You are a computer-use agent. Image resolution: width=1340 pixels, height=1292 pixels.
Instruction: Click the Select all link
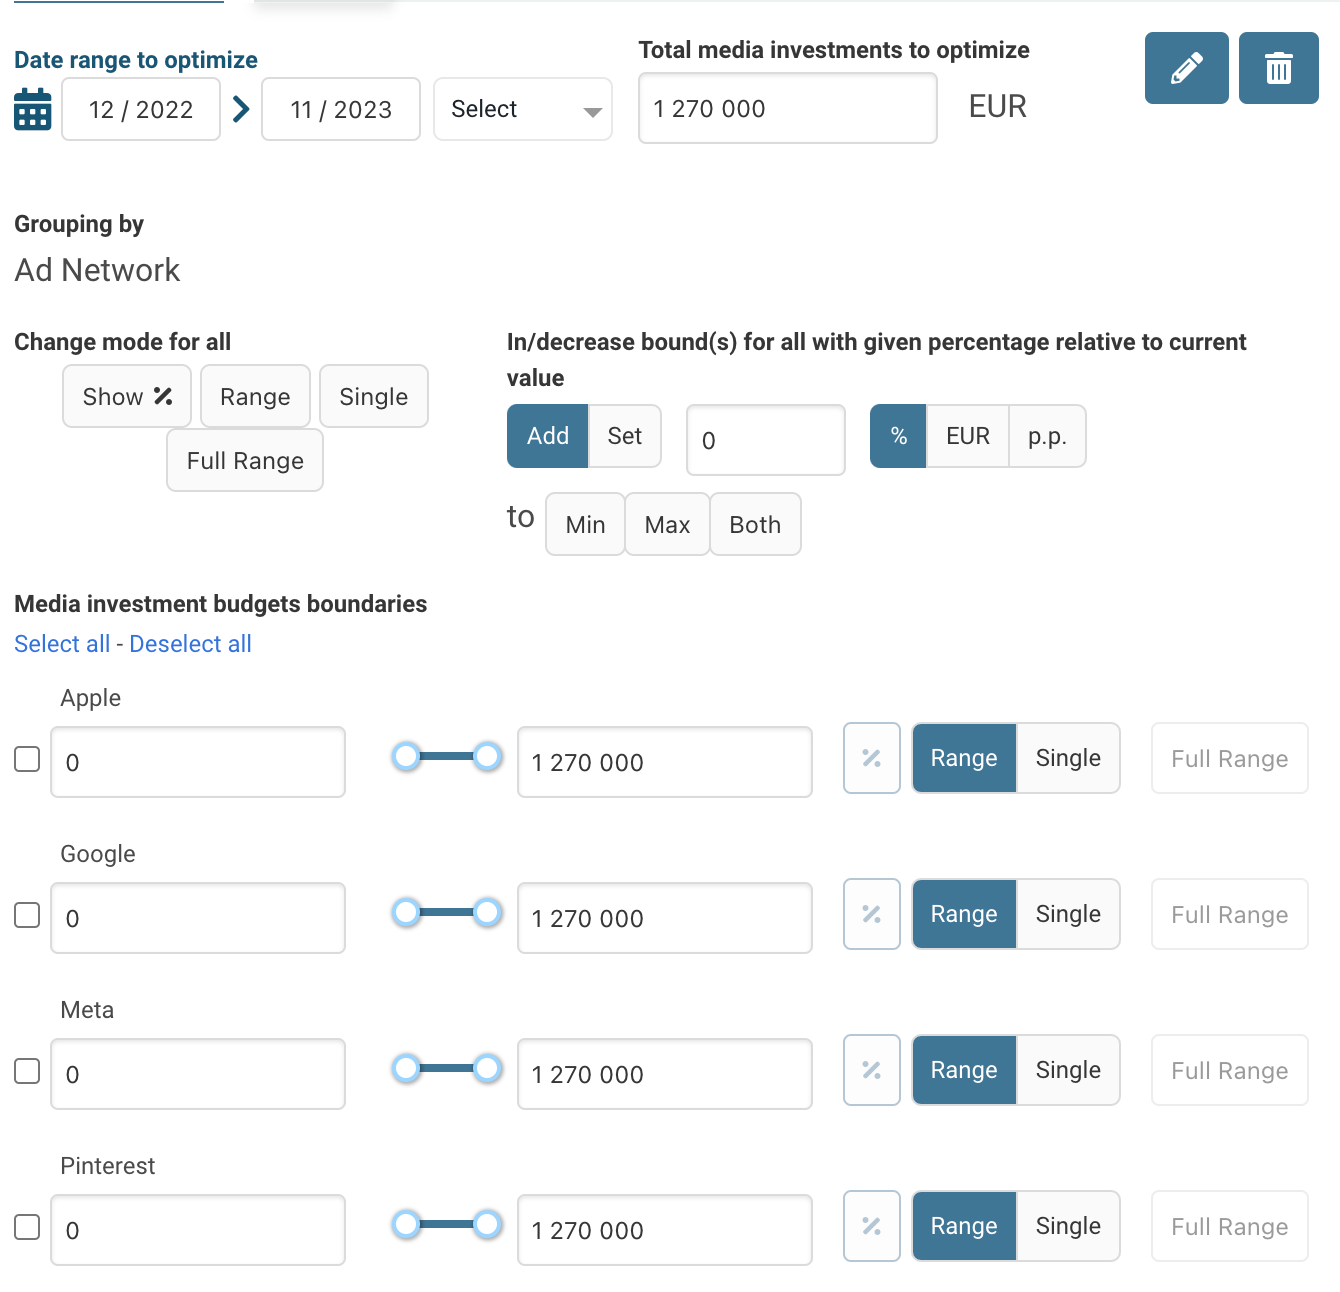[x=62, y=644]
